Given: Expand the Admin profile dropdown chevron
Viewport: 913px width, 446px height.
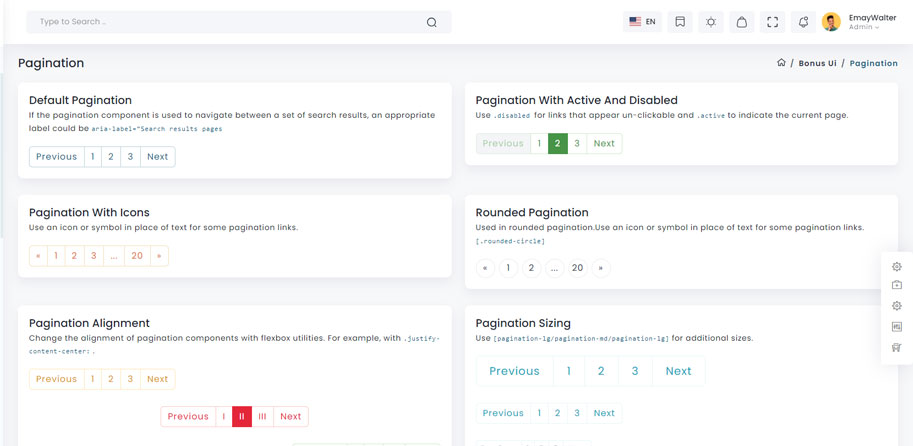Looking at the screenshot, I should tap(877, 27).
